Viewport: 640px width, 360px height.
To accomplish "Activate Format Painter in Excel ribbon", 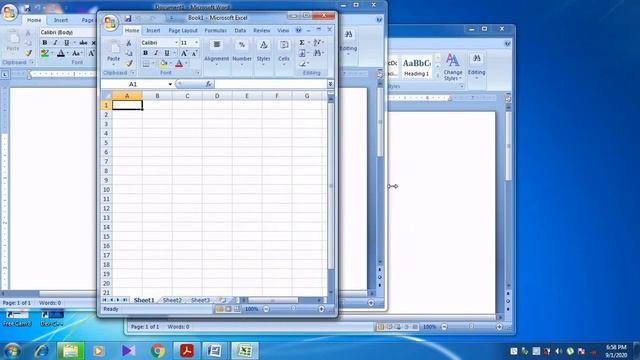I will [x=129, y=64].
